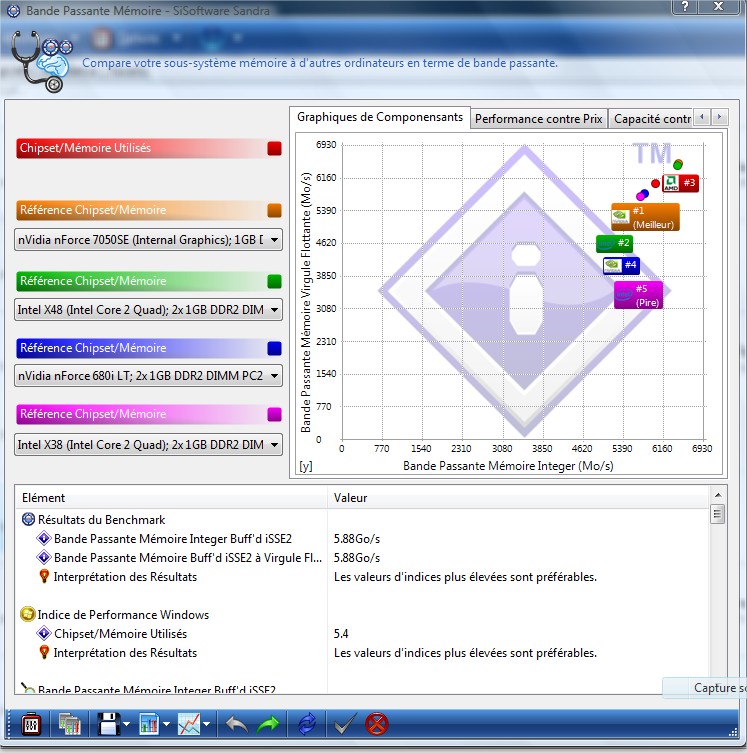Open the nVidia nForce 7050SE reference dropdown
Screen dimensions: 747x753
148,240
